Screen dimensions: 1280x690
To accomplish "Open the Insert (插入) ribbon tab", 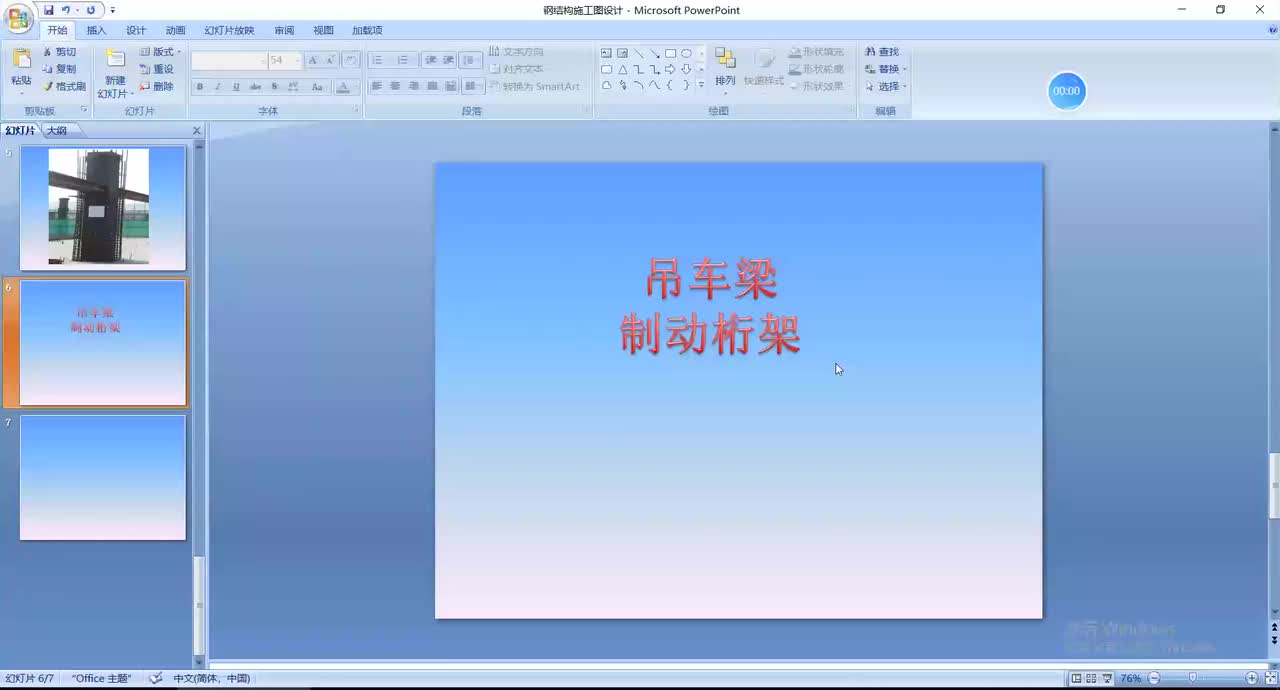I will coord(96,31).
